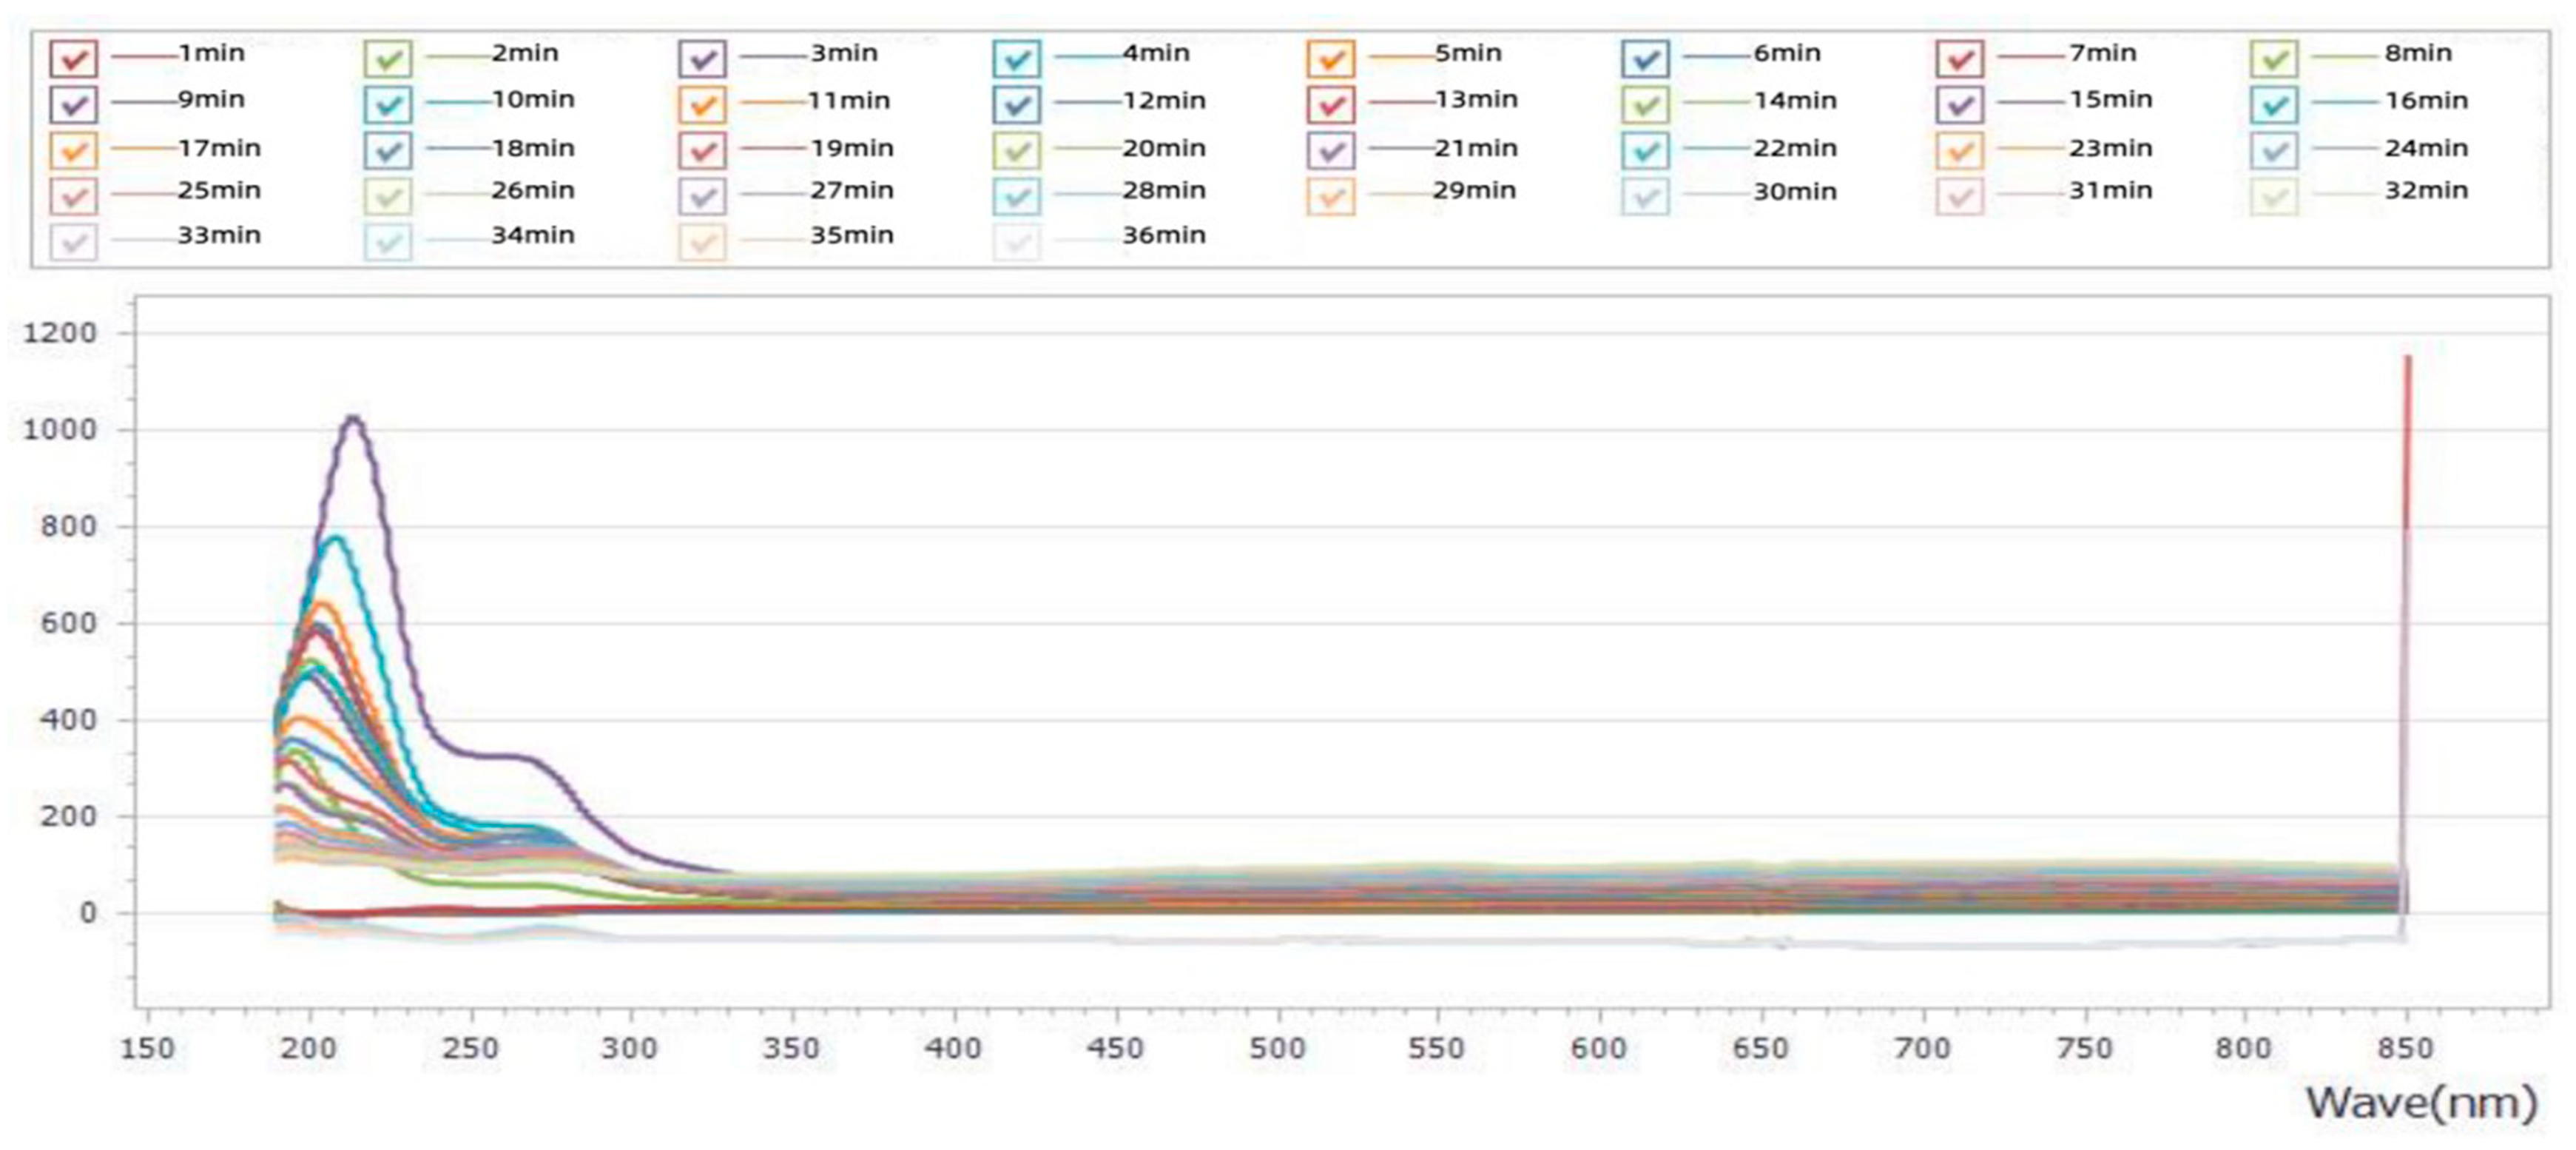Click the red spike at 850 nm
The width and height of the screenshot is (2576, 1150).
point(2407,440)
